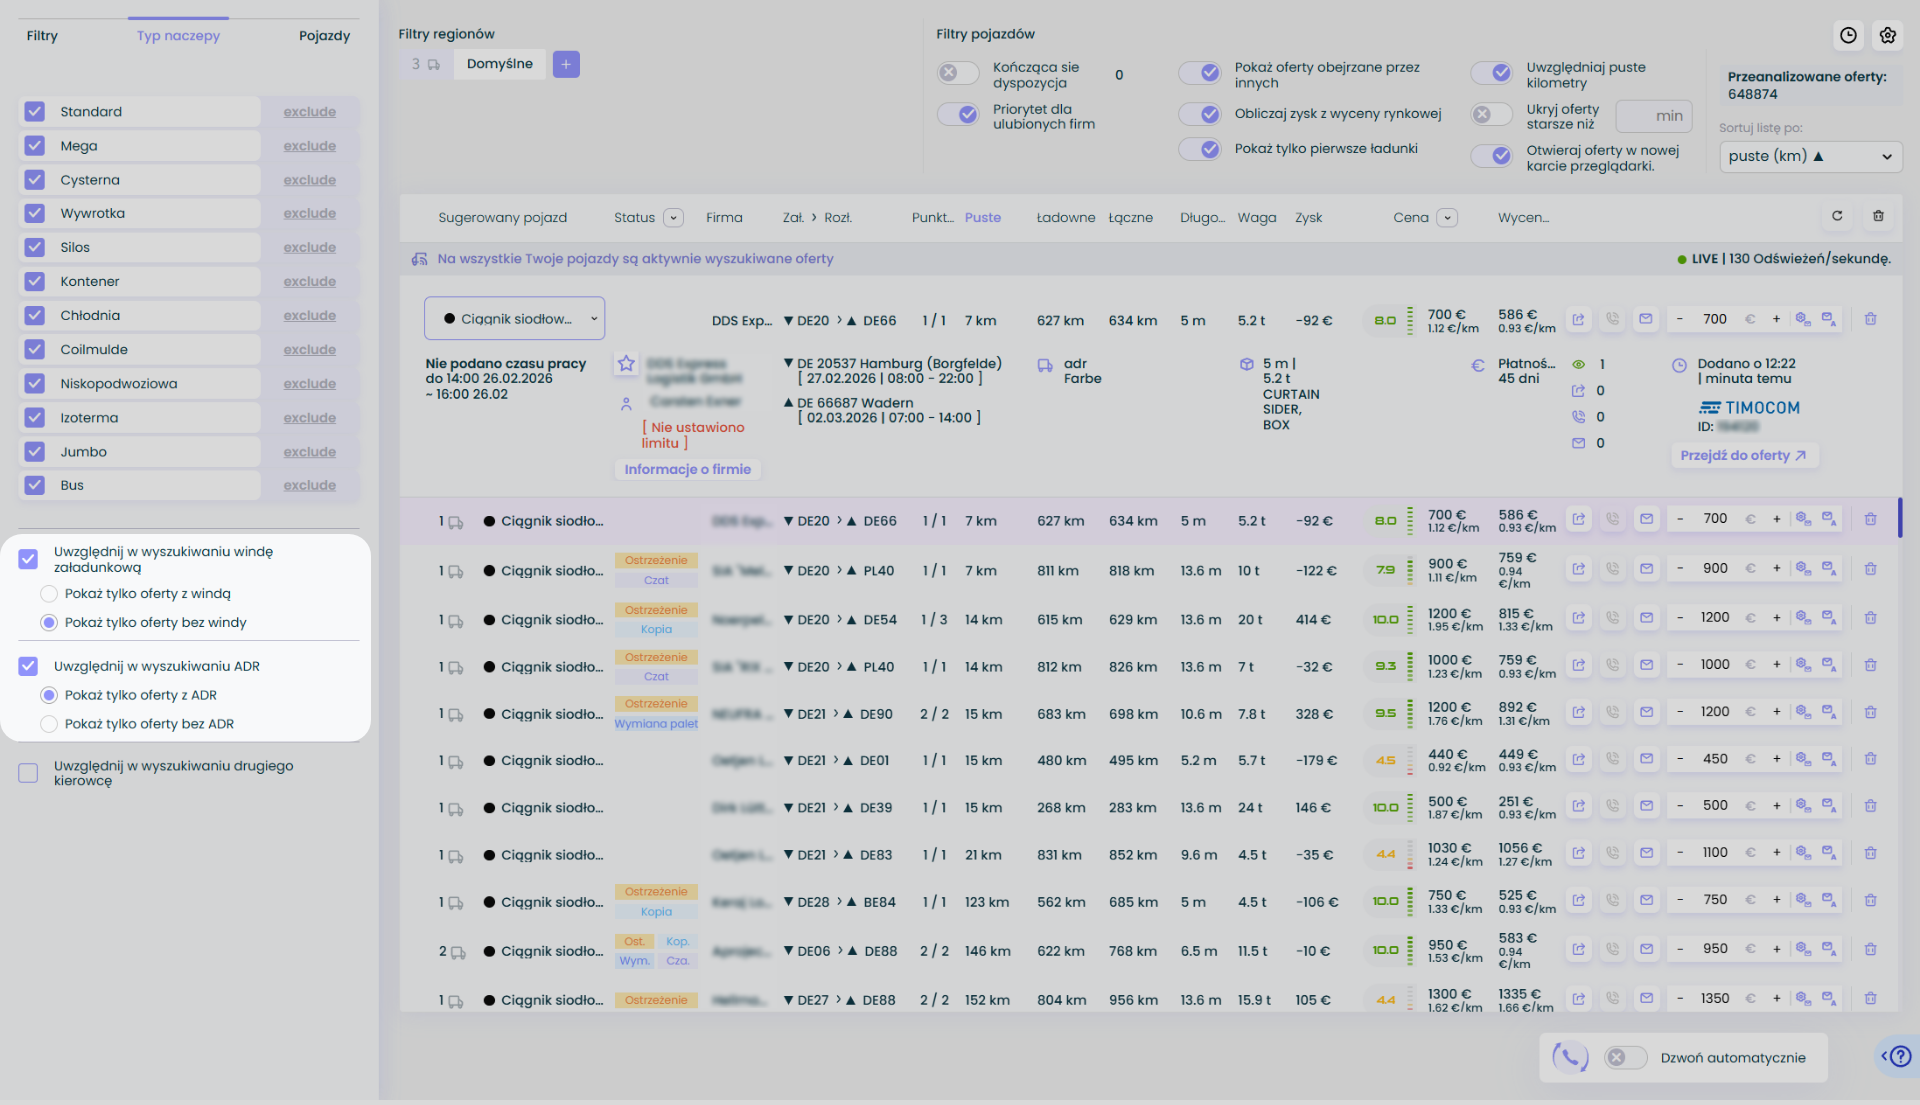
Task: Click email icon in DE20 to DE54 row
Action: click(1646, 618)
